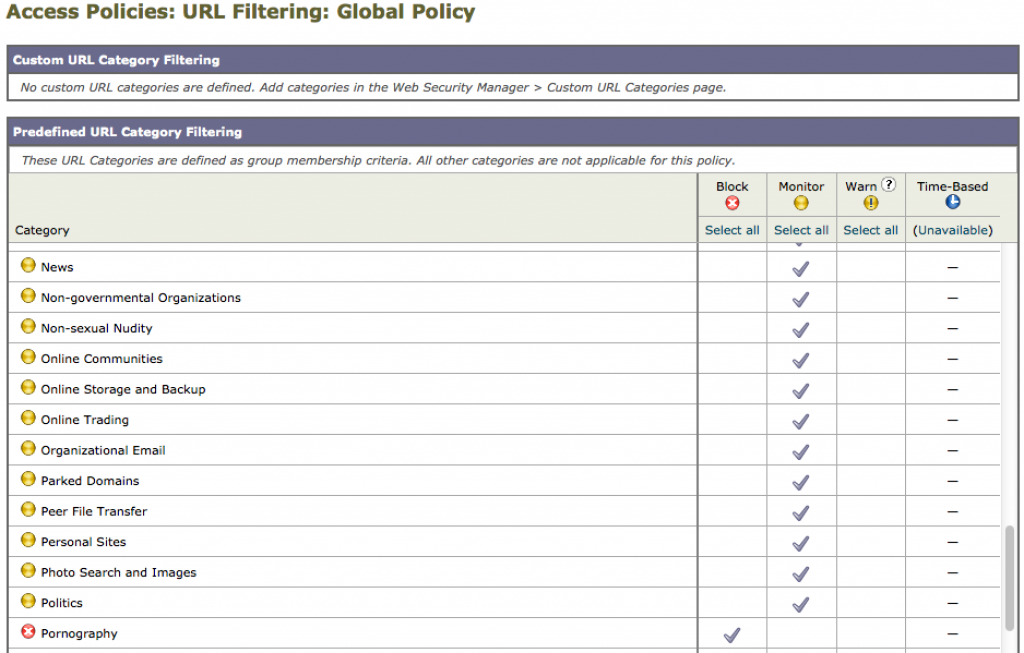Click Select all under the Monitor column
Screen dimensions: 1024x653
(801, 230)
